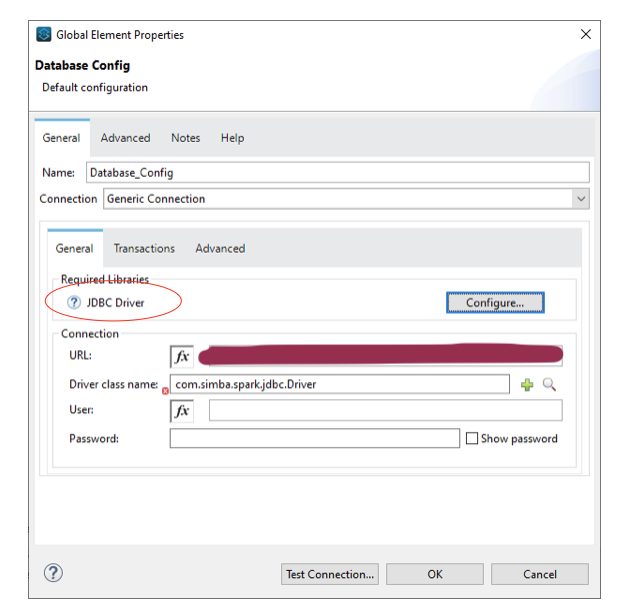This screenshot has height=611, width=622.
Task: Click the fx expression icon beside User
Action: click(x=182, y=410)
